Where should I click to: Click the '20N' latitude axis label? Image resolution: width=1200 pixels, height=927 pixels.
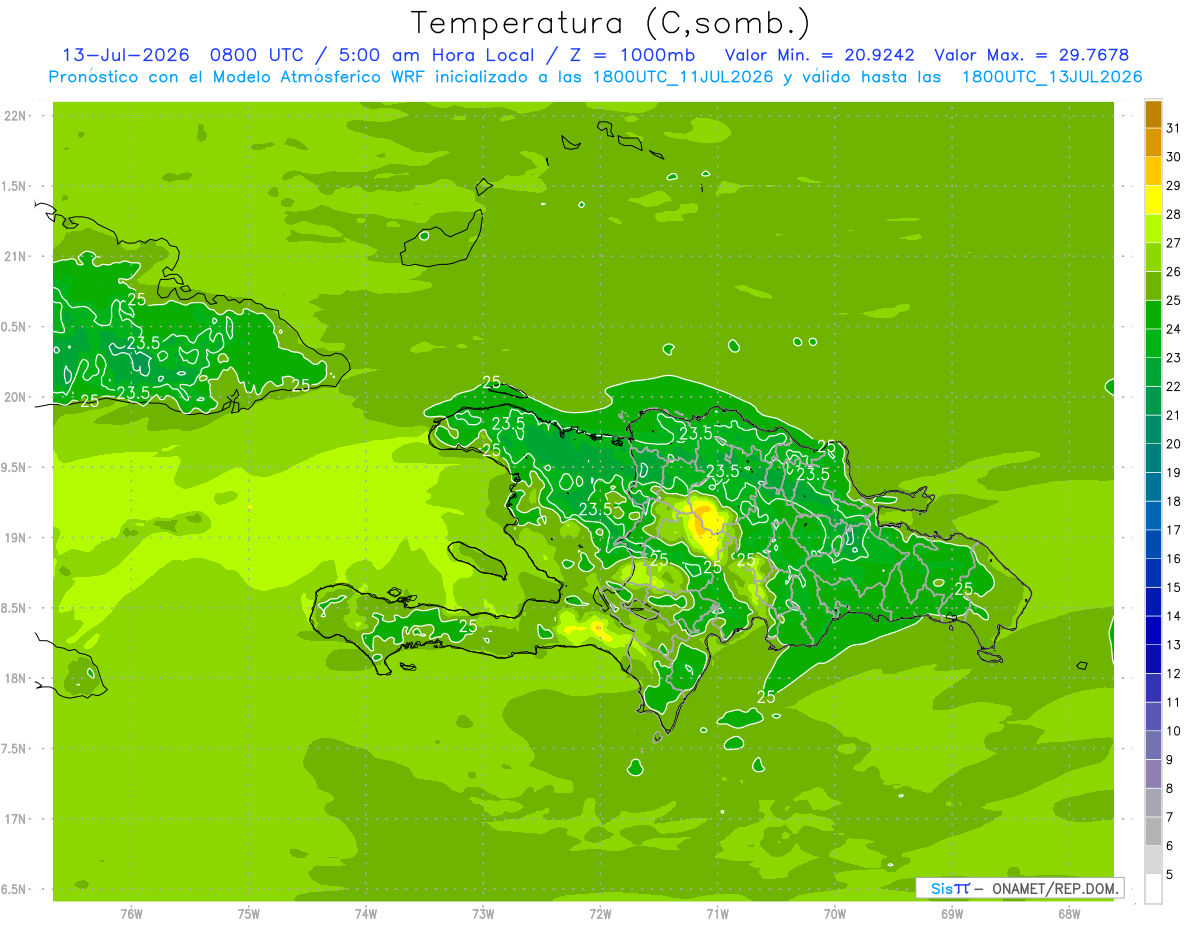(x=17, y=397)
